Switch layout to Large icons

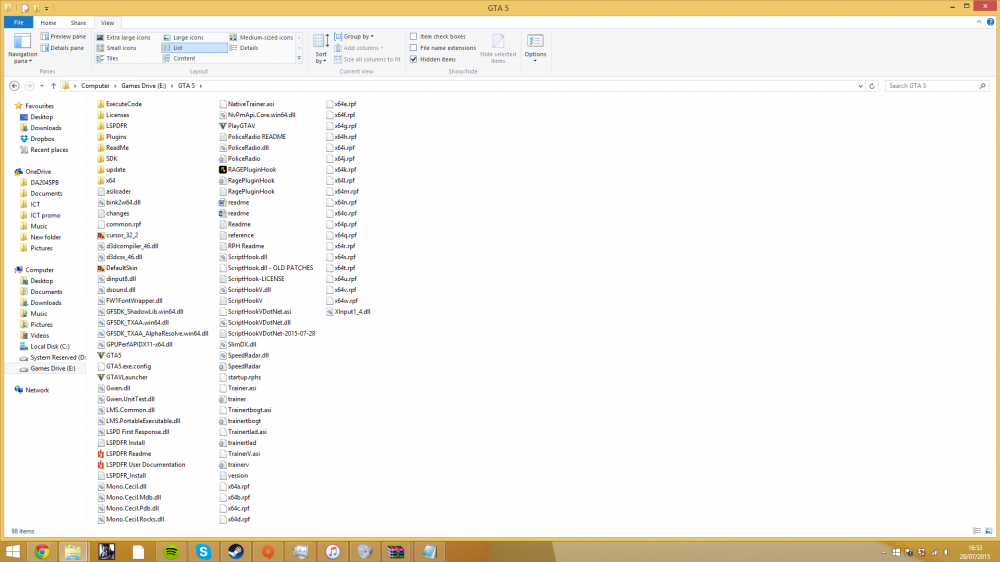coord(184,37)
